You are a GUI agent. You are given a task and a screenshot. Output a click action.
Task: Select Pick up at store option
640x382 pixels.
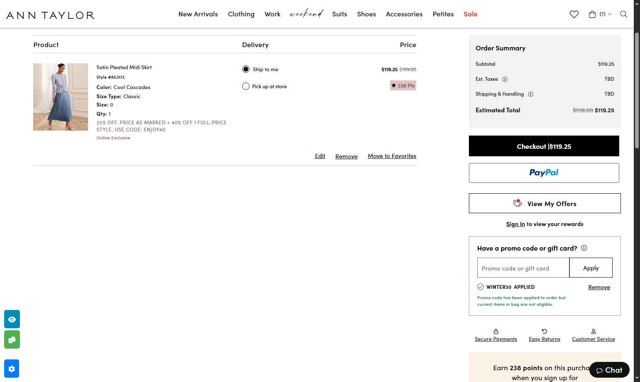pos(246,87)
